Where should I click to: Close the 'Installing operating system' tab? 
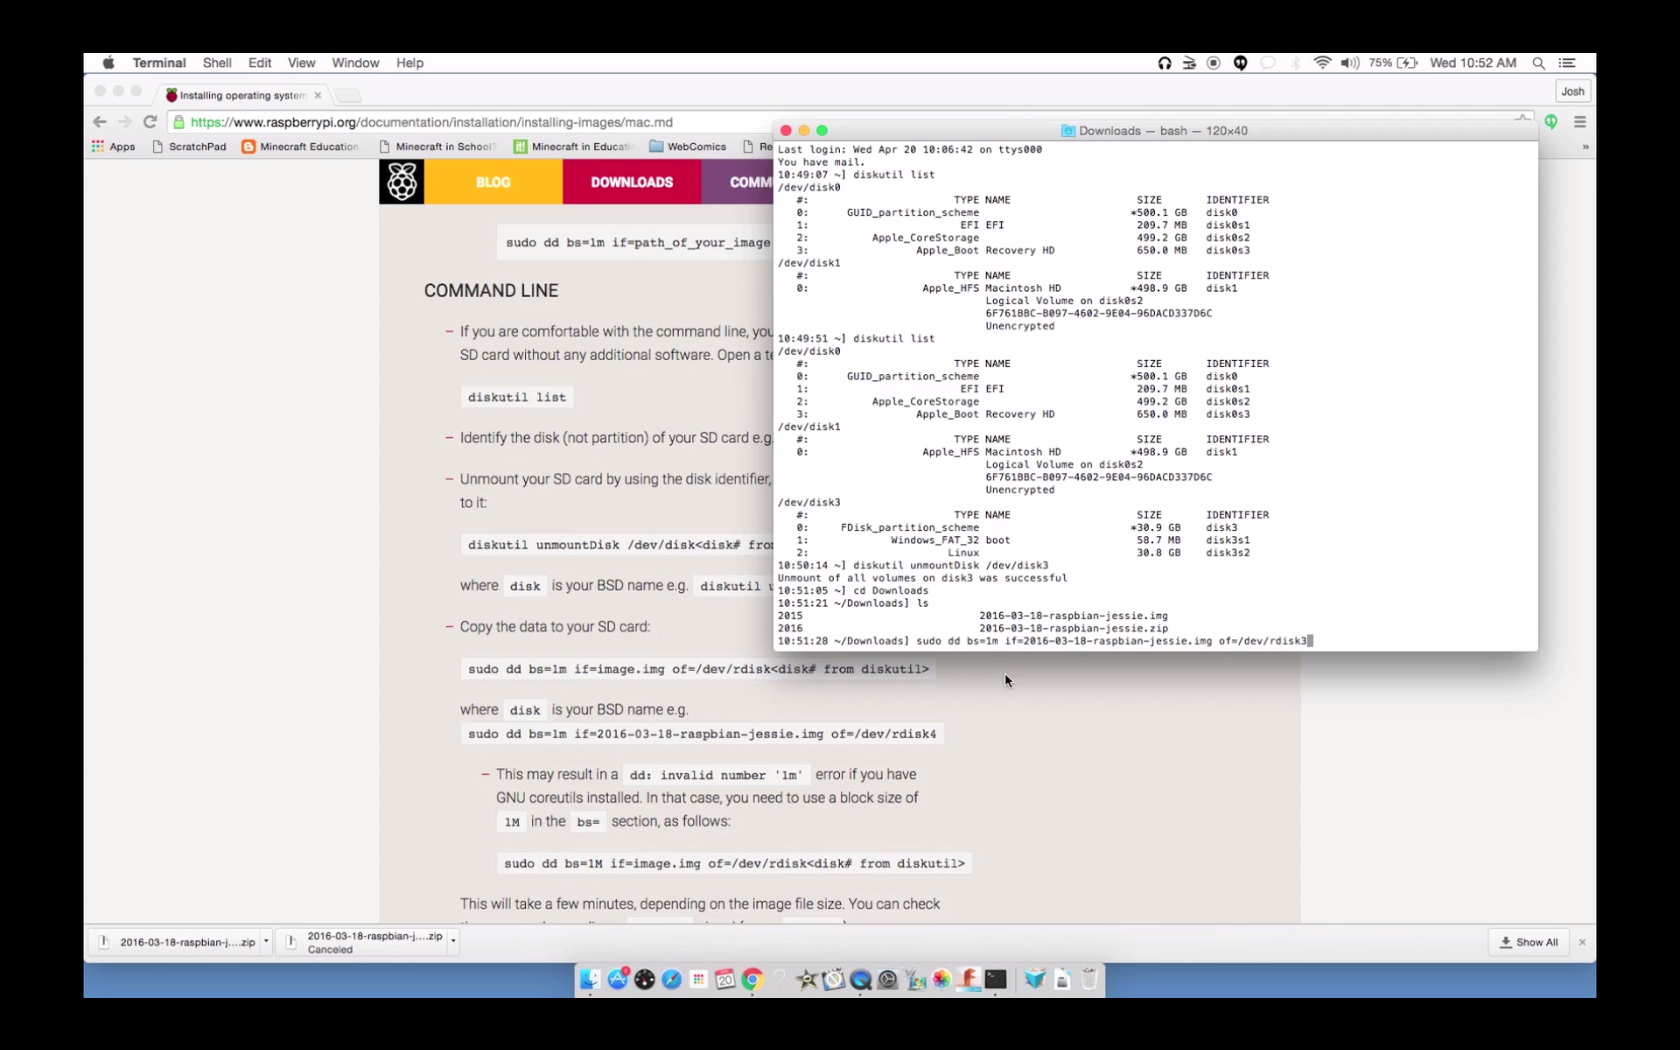pos(318,95)
